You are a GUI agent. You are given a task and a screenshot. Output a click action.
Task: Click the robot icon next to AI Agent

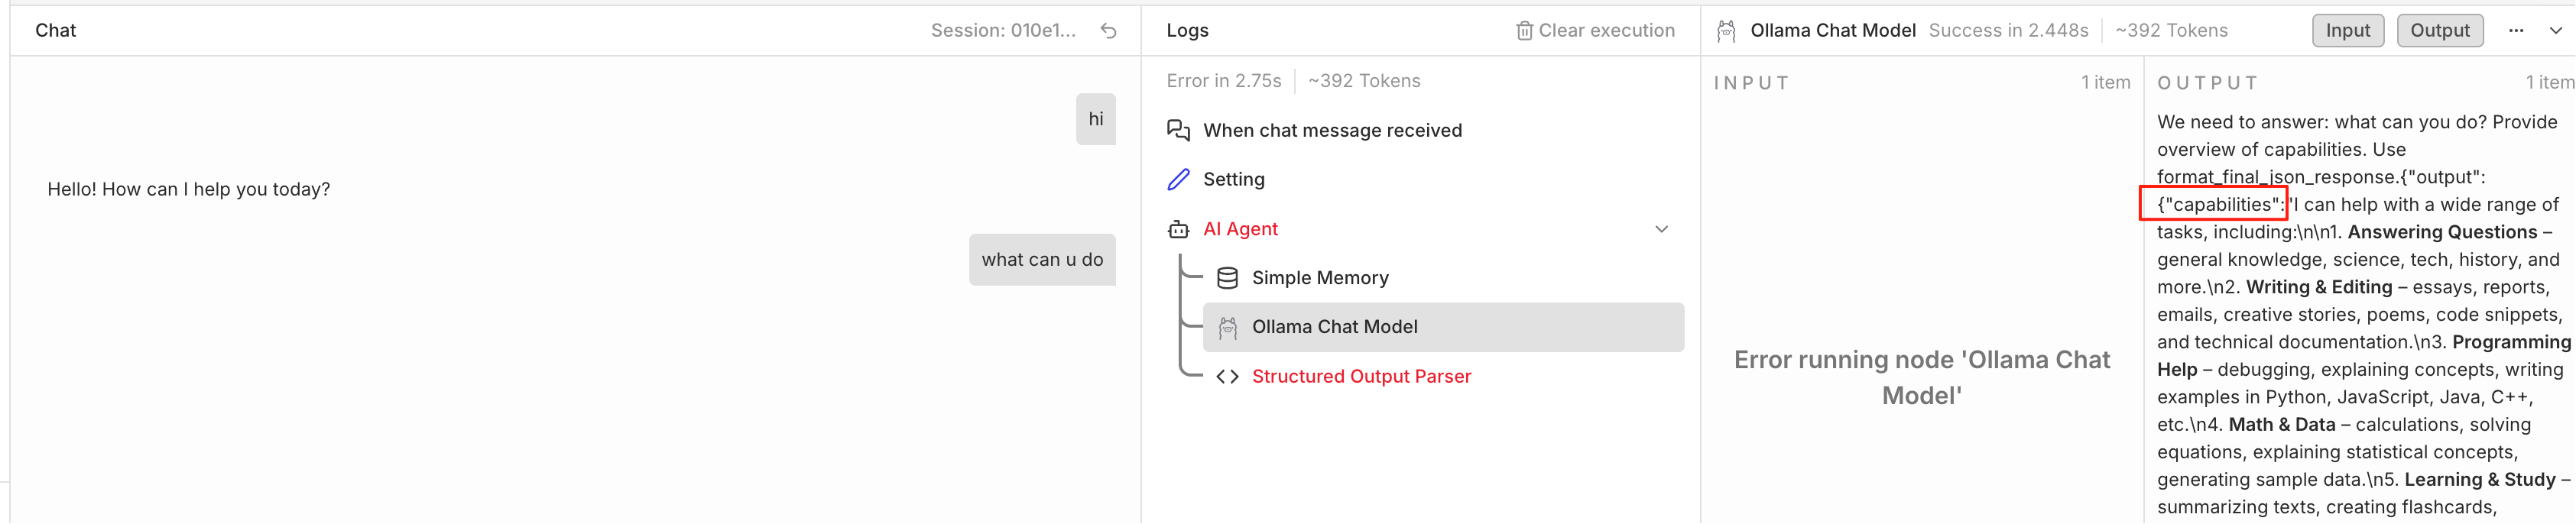[1178, 229]
